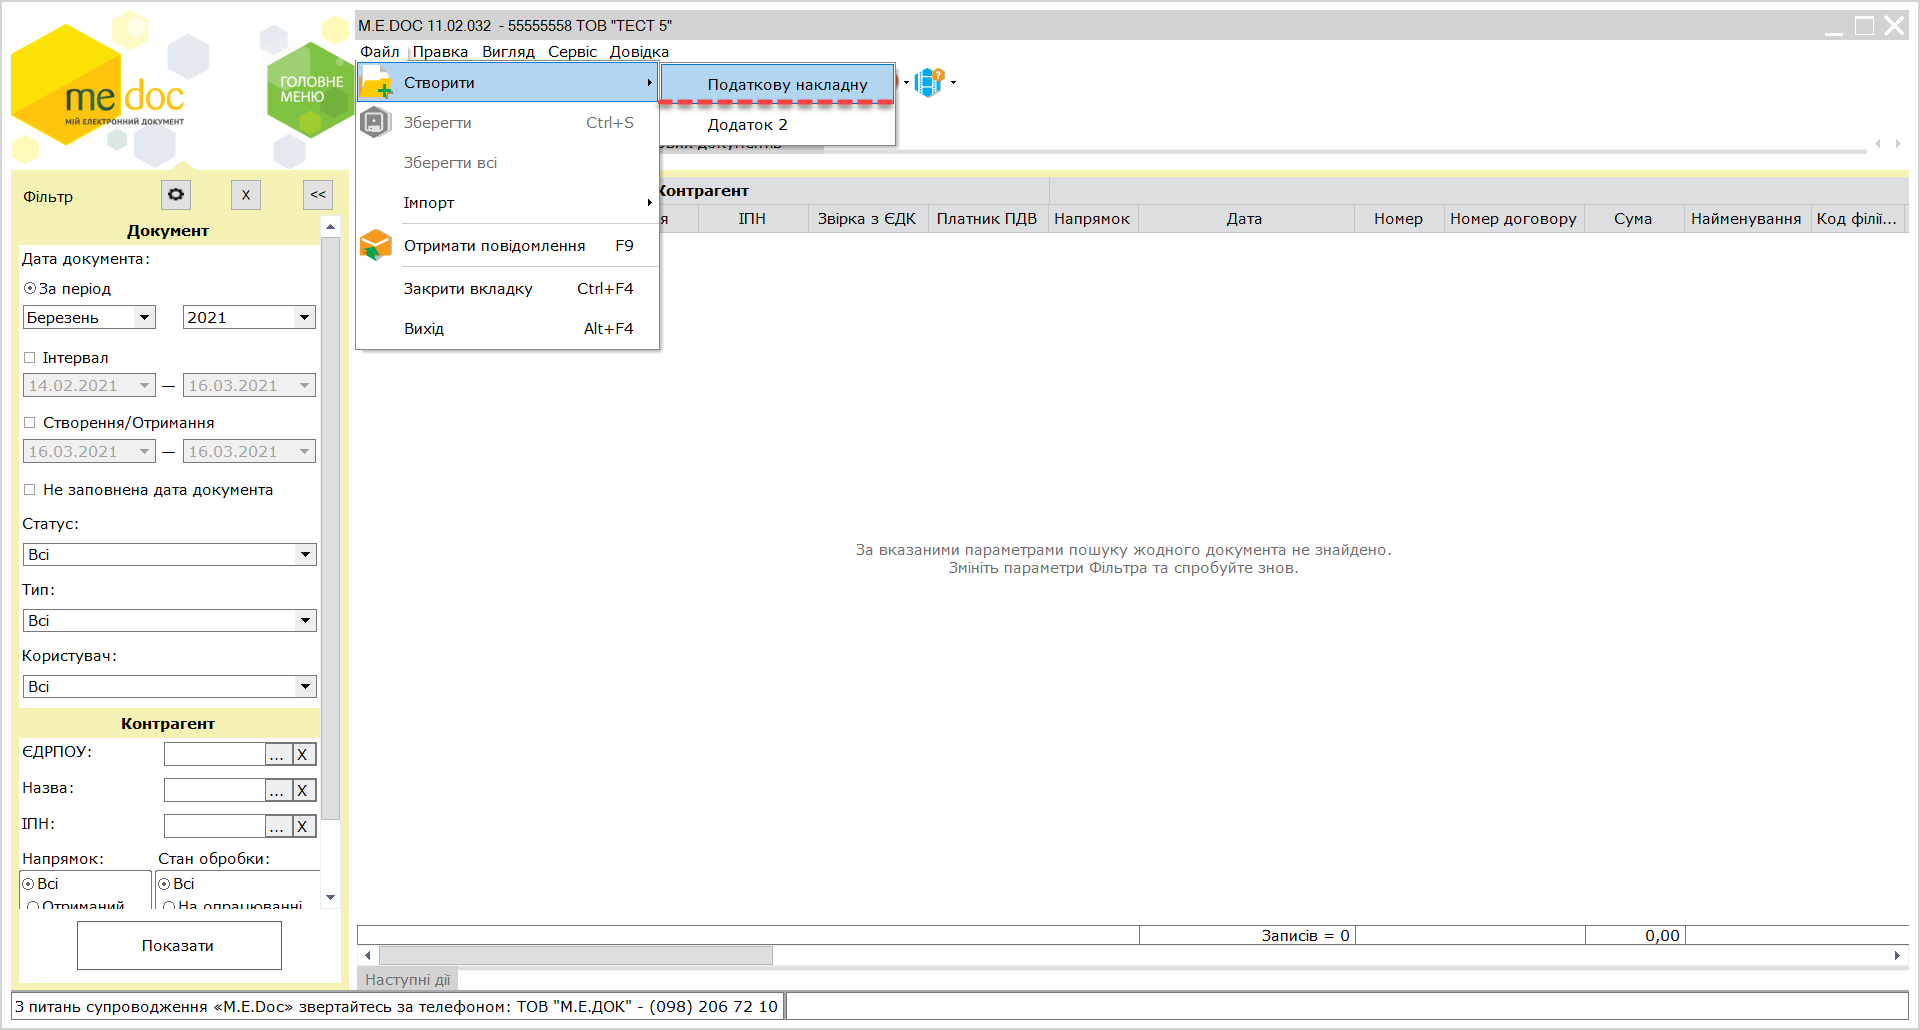1920x1030 pixels.
Task: Click the horizontal scrollbar thumb at the bottom
Action: [576, 956]
